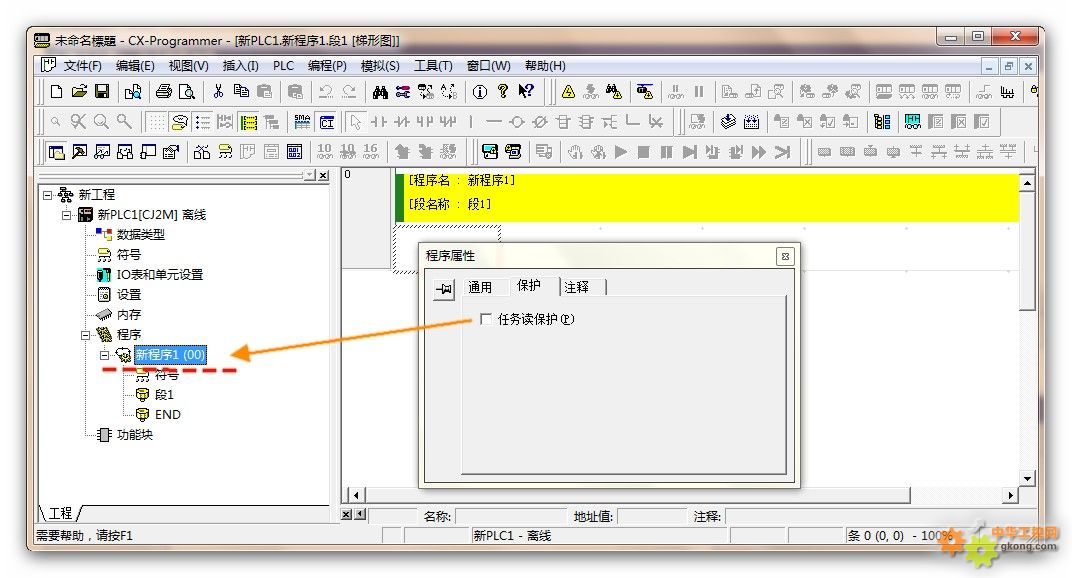This screenshot has height=578, width=1072.
Task: Select 功能块 tree item
Action: click(x=135, y=435)
